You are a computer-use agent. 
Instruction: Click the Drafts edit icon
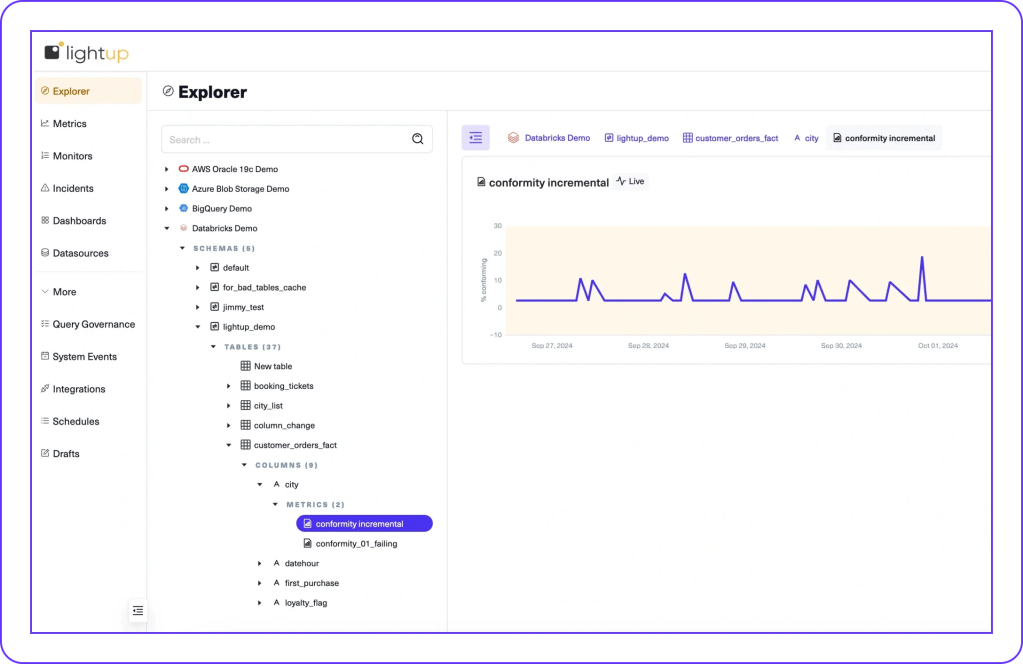point(45,454)
